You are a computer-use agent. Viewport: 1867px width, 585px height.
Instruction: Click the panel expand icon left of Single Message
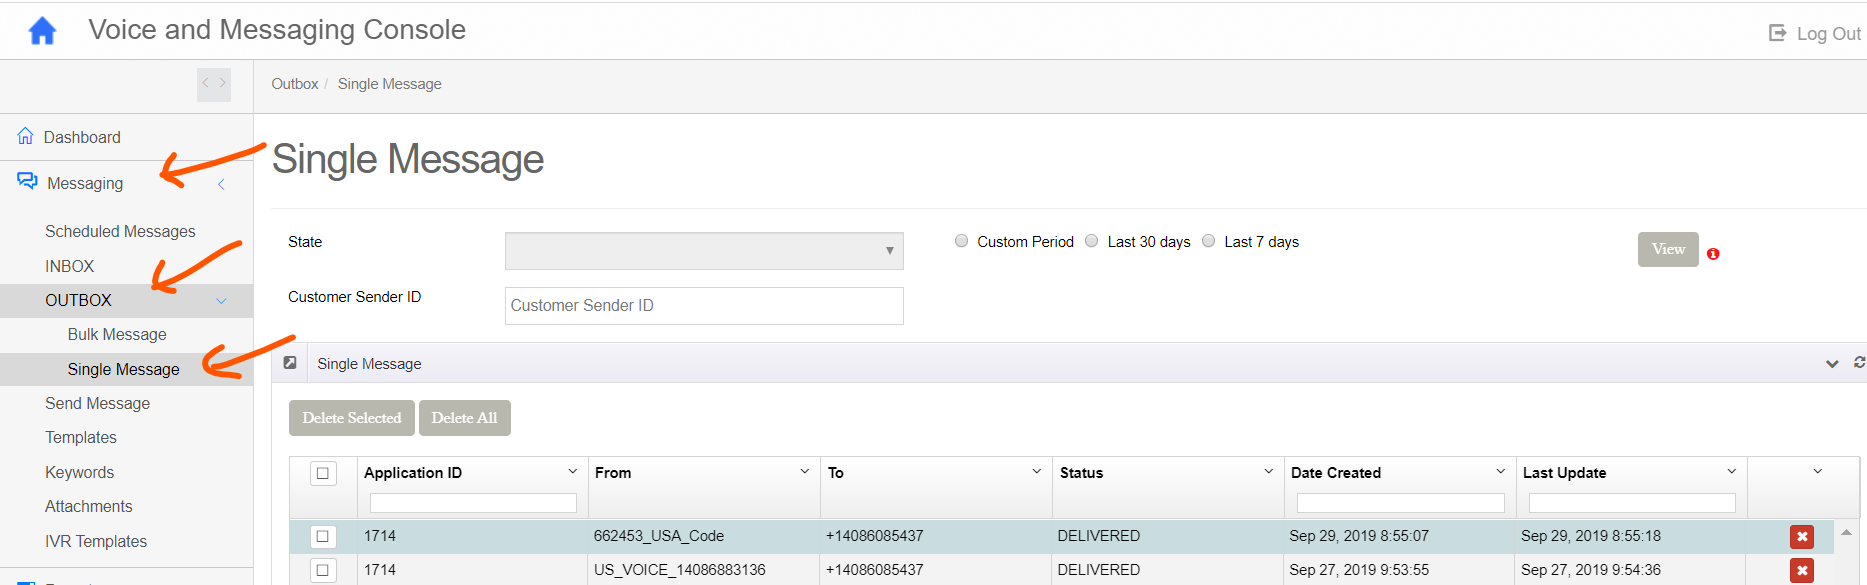(x=290, y=363)
